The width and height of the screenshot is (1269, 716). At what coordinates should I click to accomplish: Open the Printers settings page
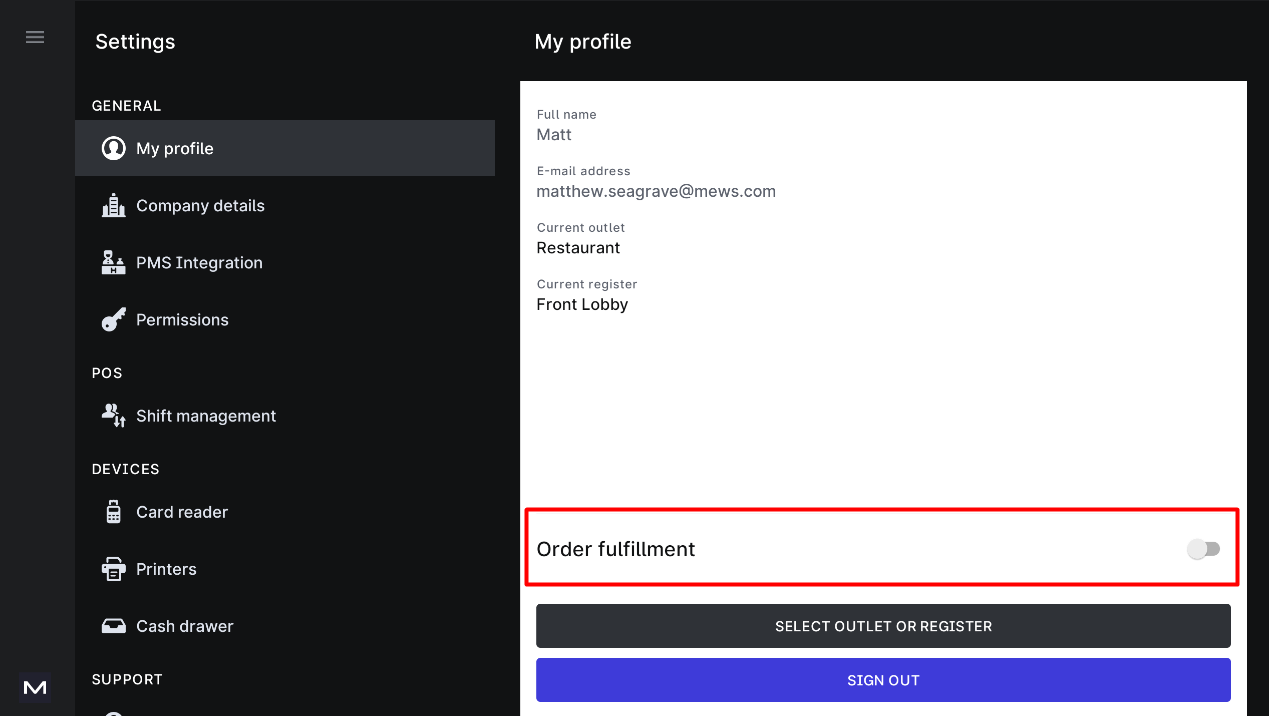[166, 568]
